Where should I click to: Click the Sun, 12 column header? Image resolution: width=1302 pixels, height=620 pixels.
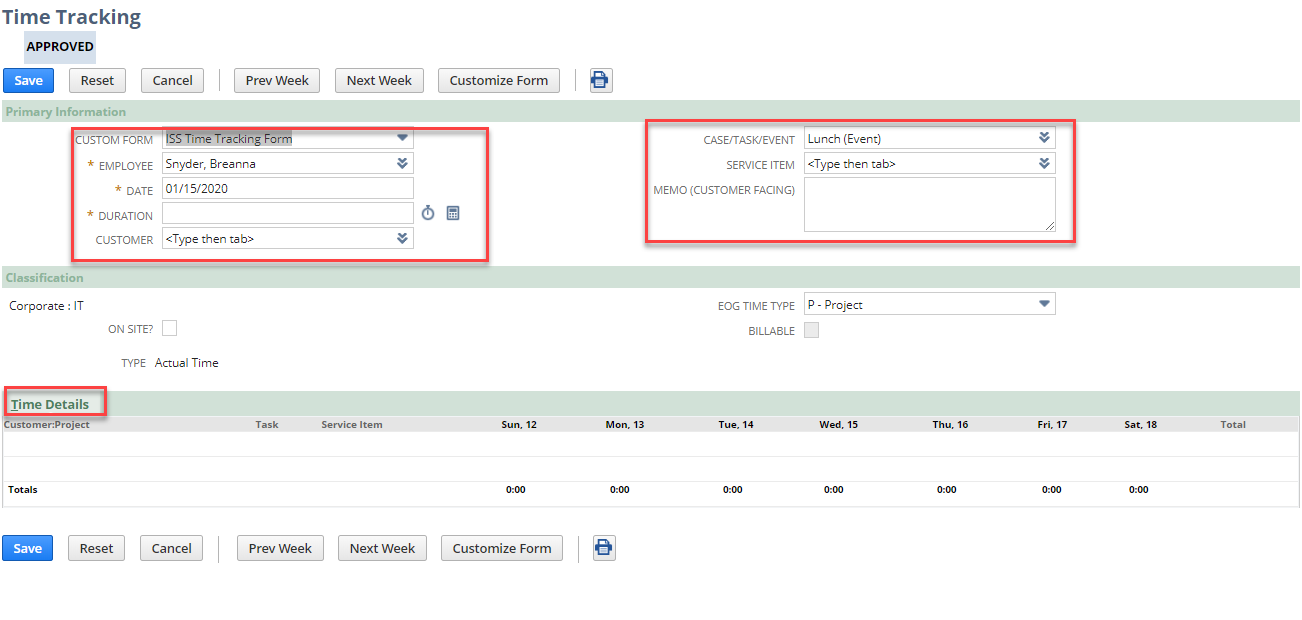pyautogui.click(x=519, y=425)
